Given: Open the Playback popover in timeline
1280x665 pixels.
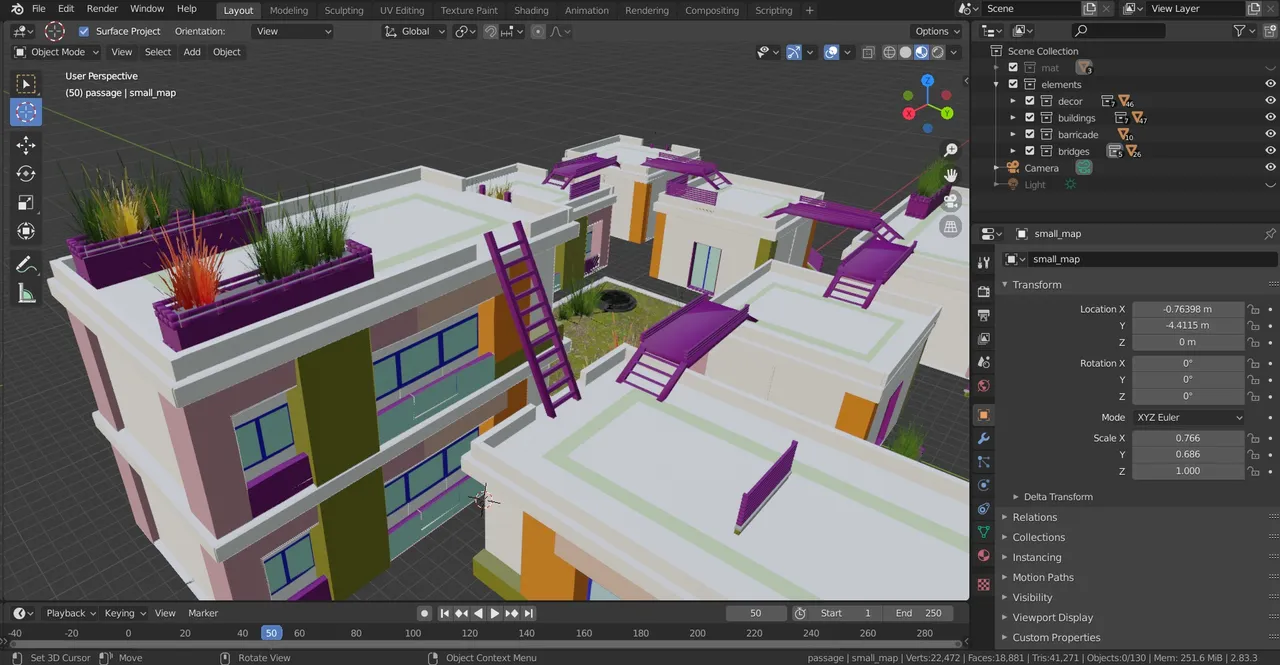Looking at the screenshot, I should (71, 613).
